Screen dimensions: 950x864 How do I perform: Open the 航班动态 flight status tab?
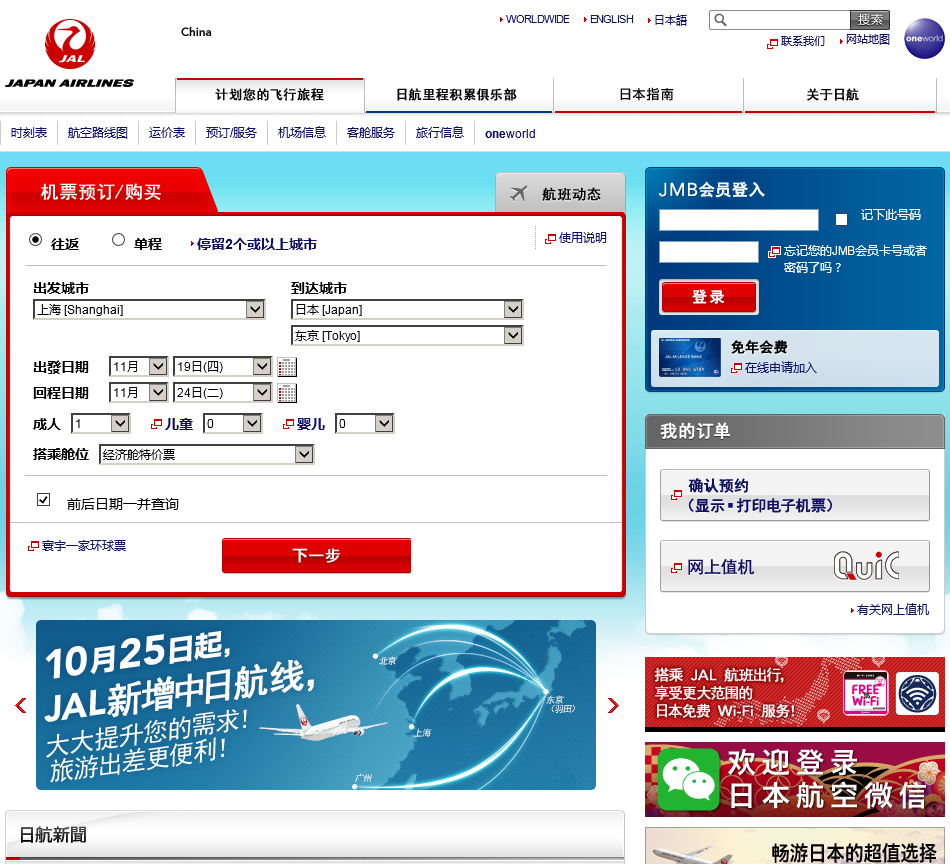[560, 193]
